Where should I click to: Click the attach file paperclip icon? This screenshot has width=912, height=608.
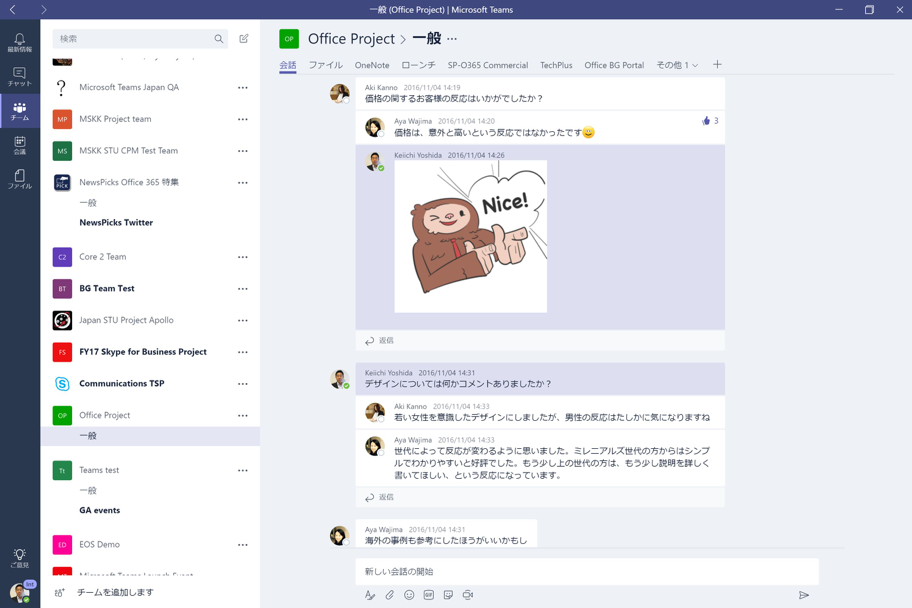pyautogui.click(x=390, y=595)
